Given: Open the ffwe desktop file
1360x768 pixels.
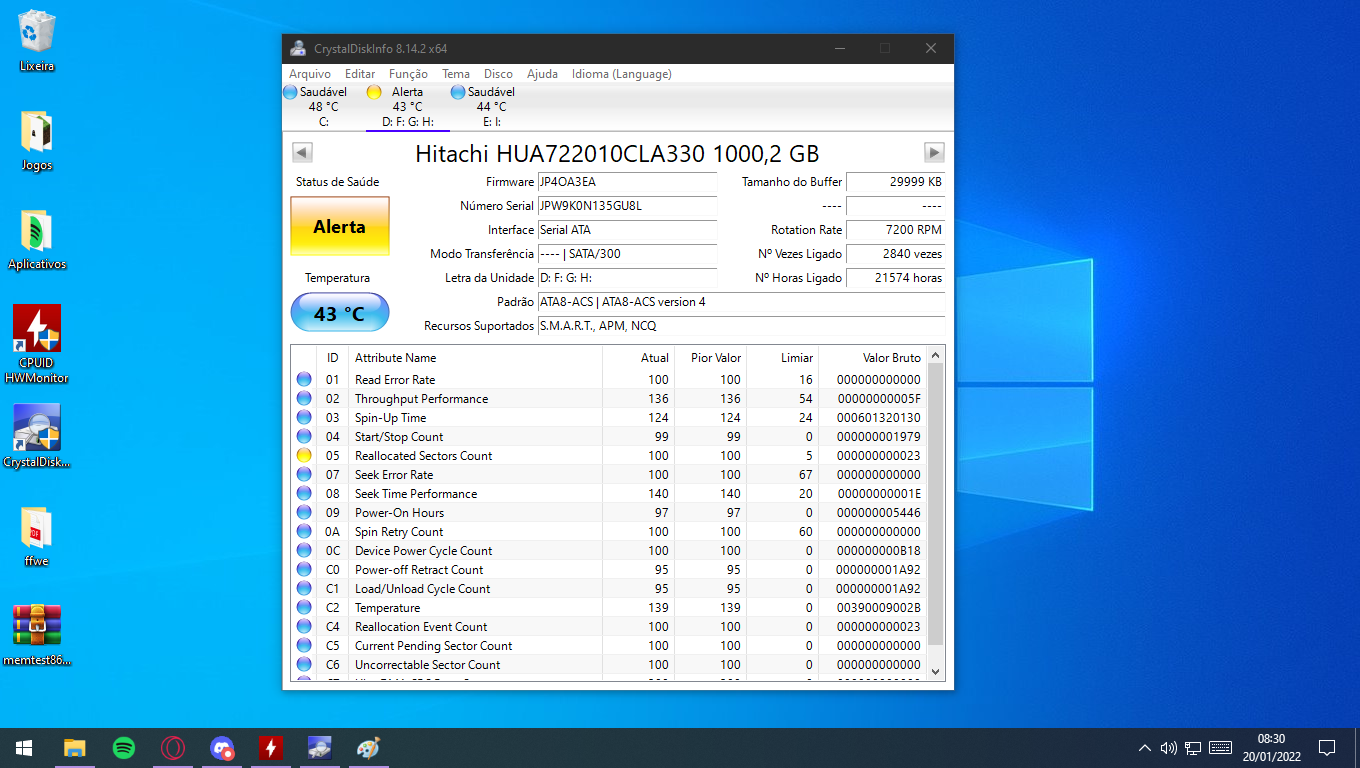Looking at the screenshot, I should click(37, 537).
